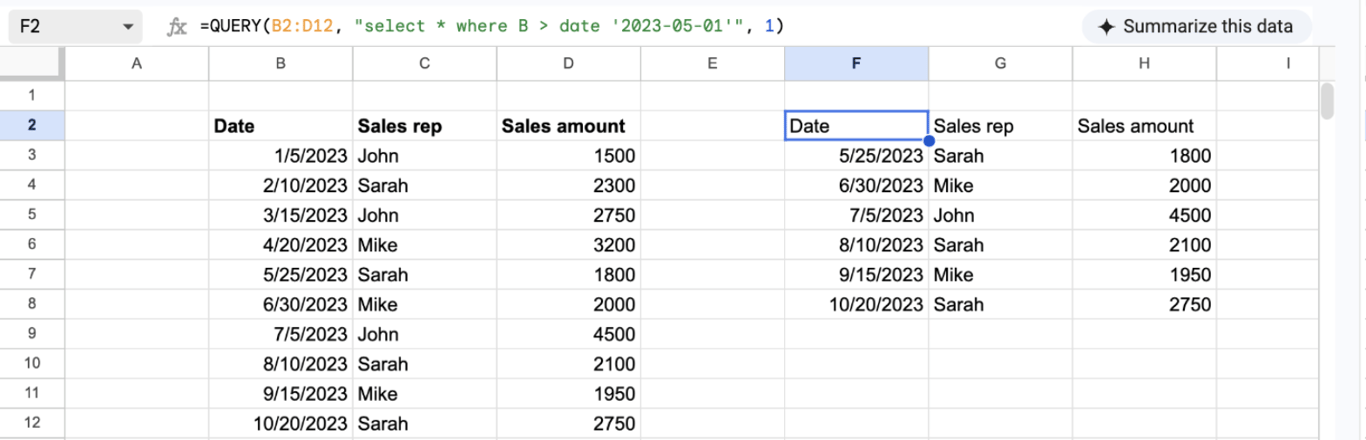The image size is (1366, 440).
Task: Click 5/25/2023 in the query result column F
Action: (x=881, y=156)
